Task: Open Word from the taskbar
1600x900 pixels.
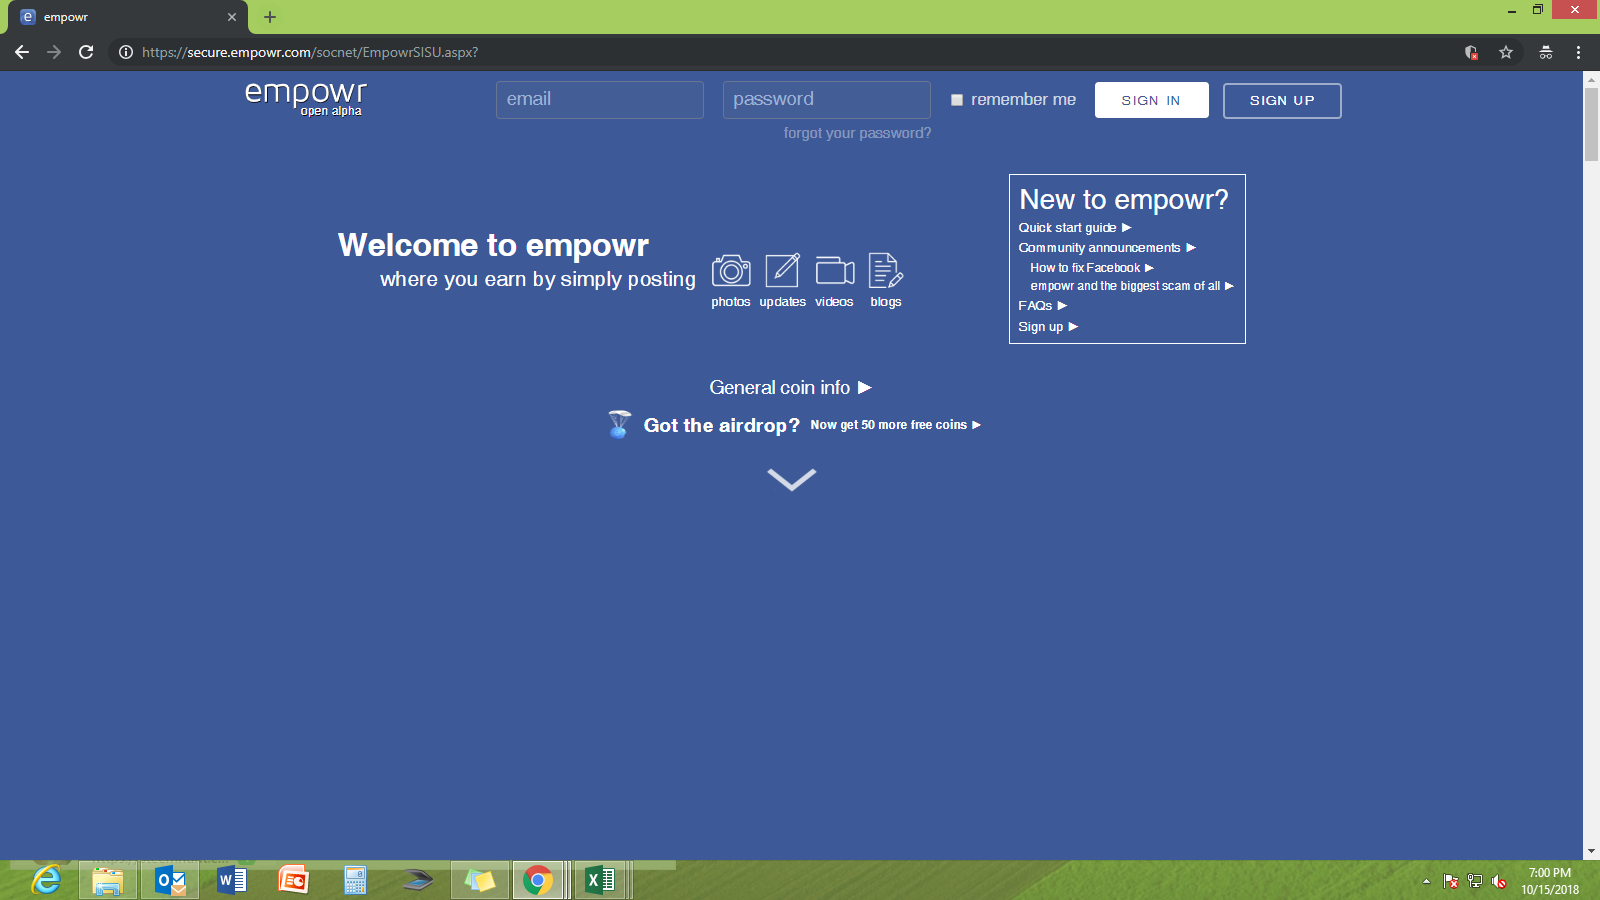Action: [232, 880]
